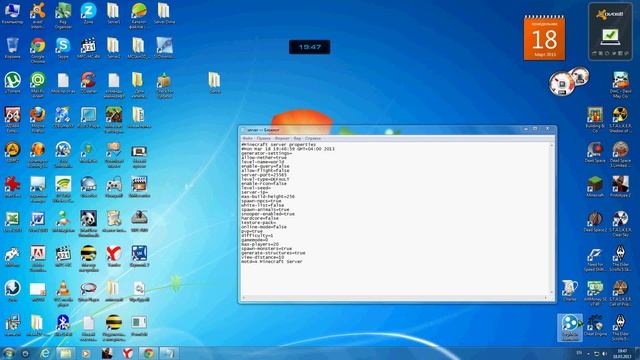Click the line 'hardcore=false'
Image resolution: width=640 pixels, height=360 pixels.
260,218
